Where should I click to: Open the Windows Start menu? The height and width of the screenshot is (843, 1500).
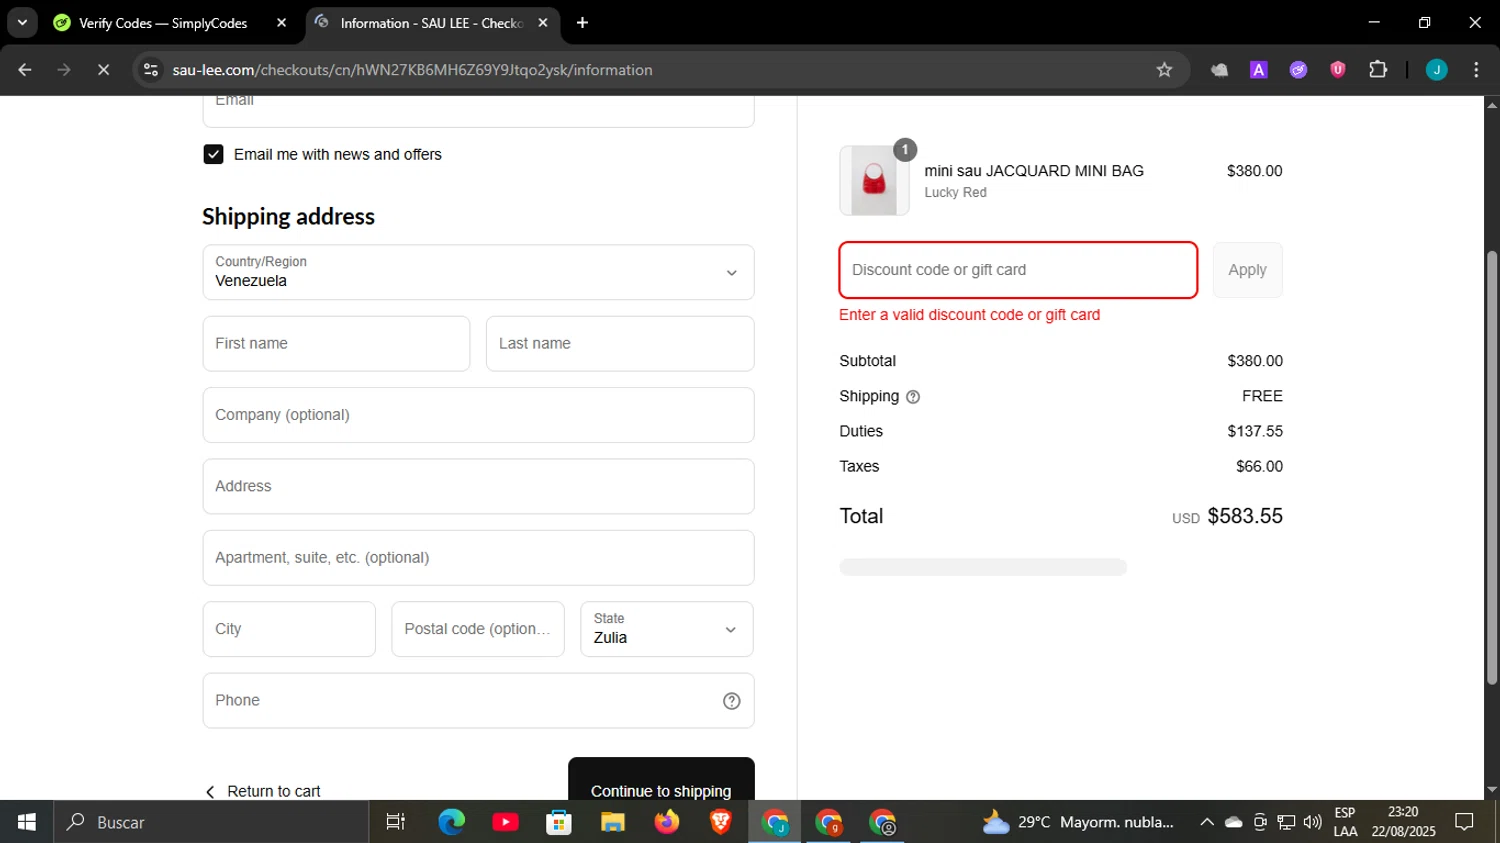[x=27, y=822]
